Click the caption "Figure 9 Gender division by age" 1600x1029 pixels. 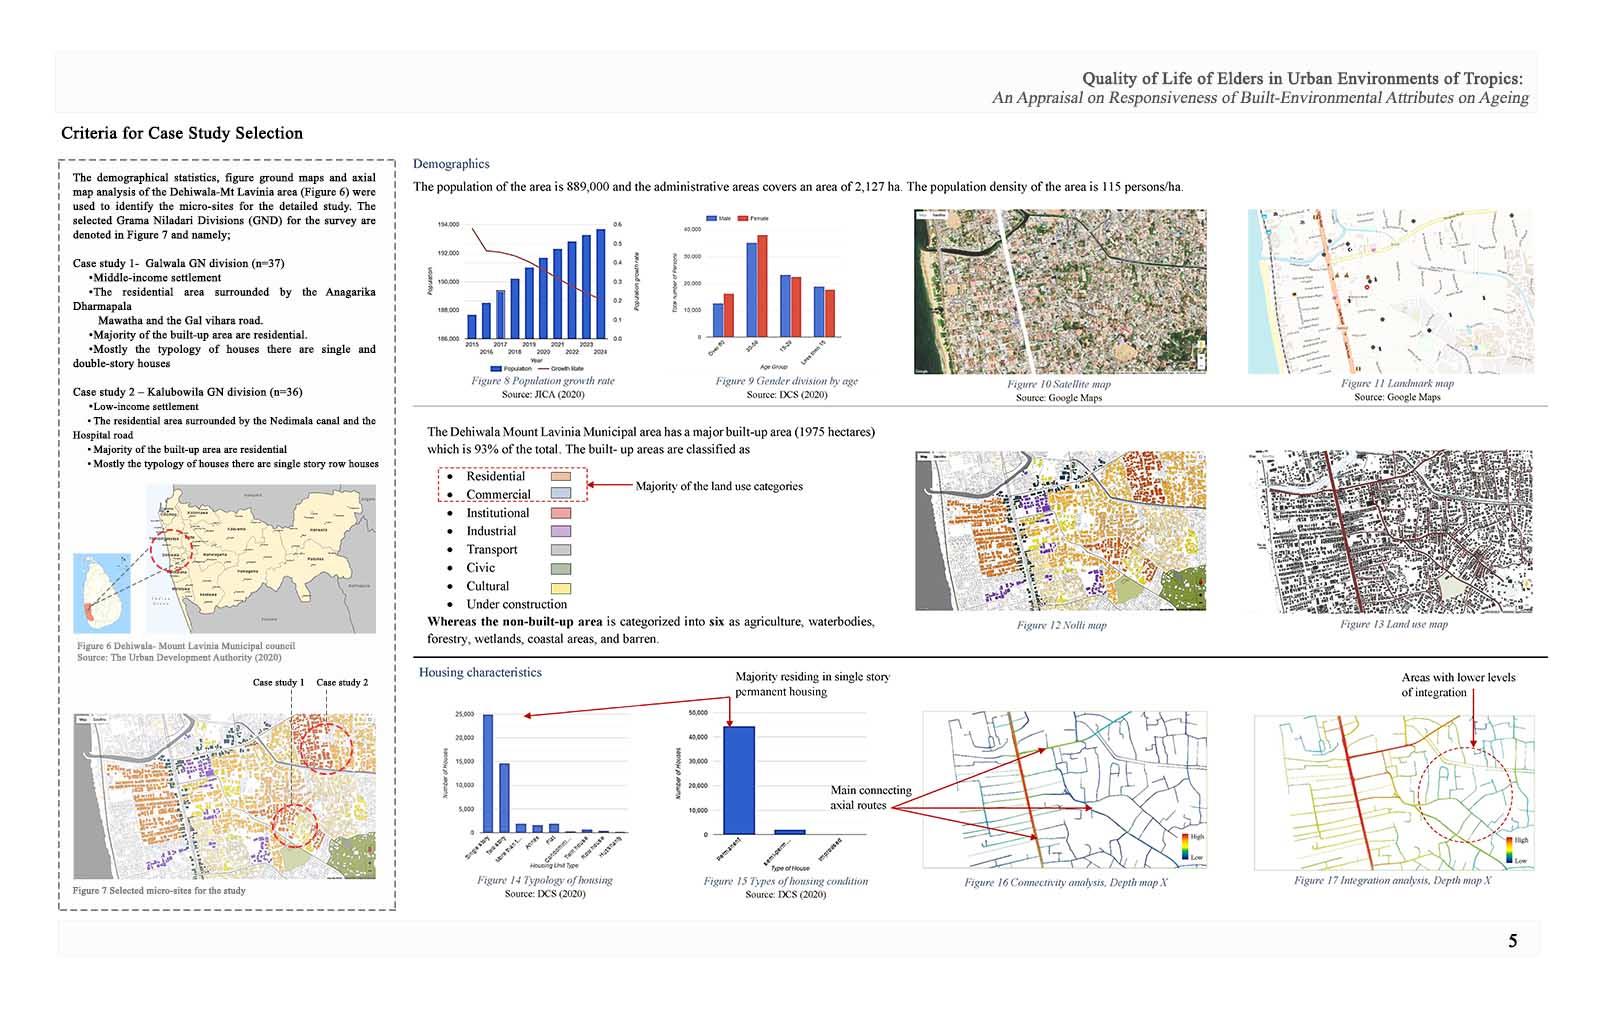(786, 381)
